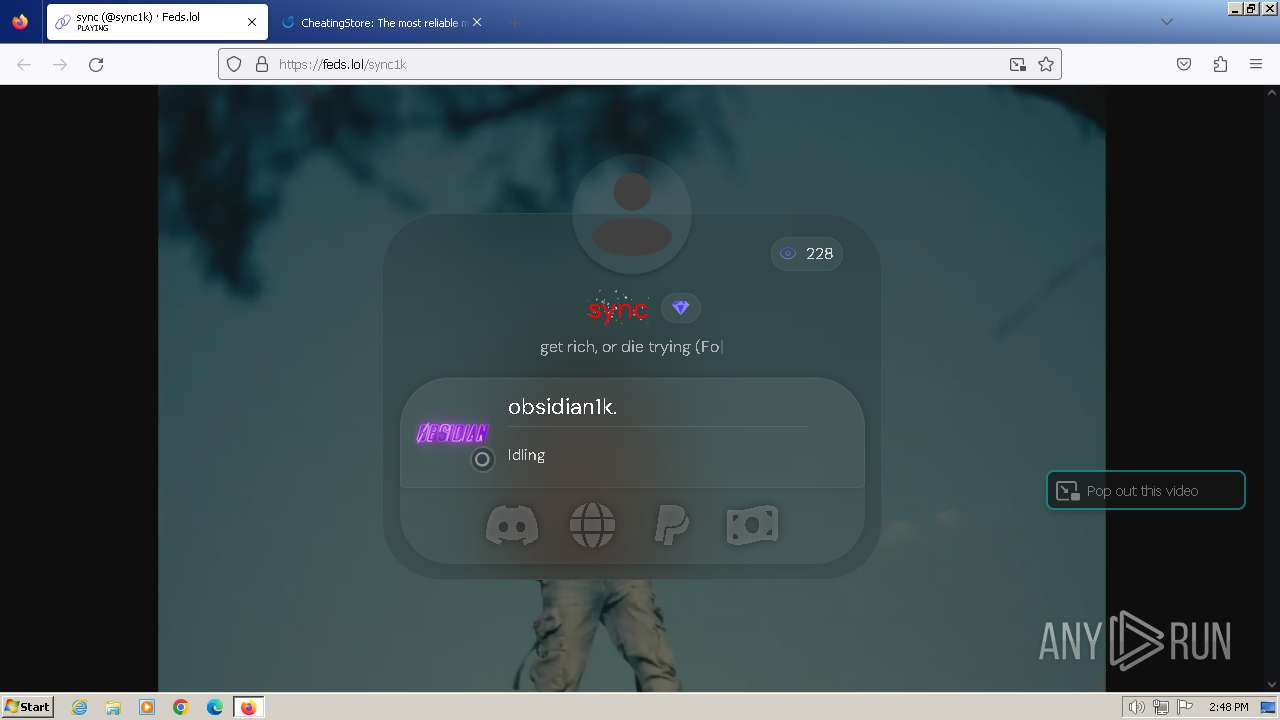Open the cash money link icon
This screenshot has width=1280, height=720.
(x=752, y=524)
